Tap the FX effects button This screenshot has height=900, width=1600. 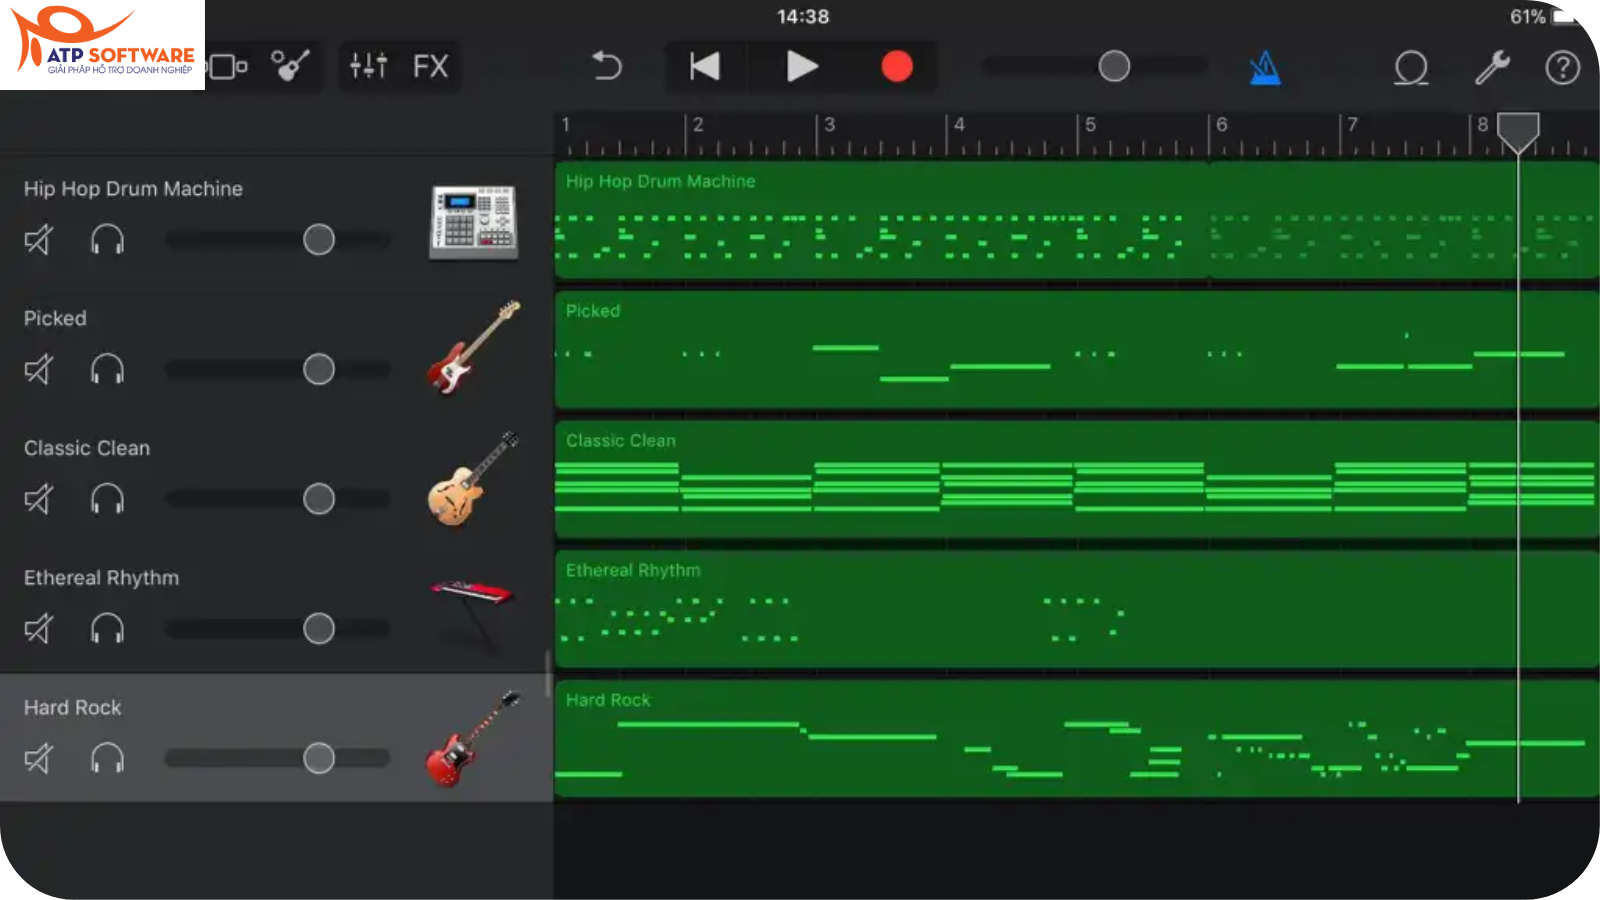(430, 67)
